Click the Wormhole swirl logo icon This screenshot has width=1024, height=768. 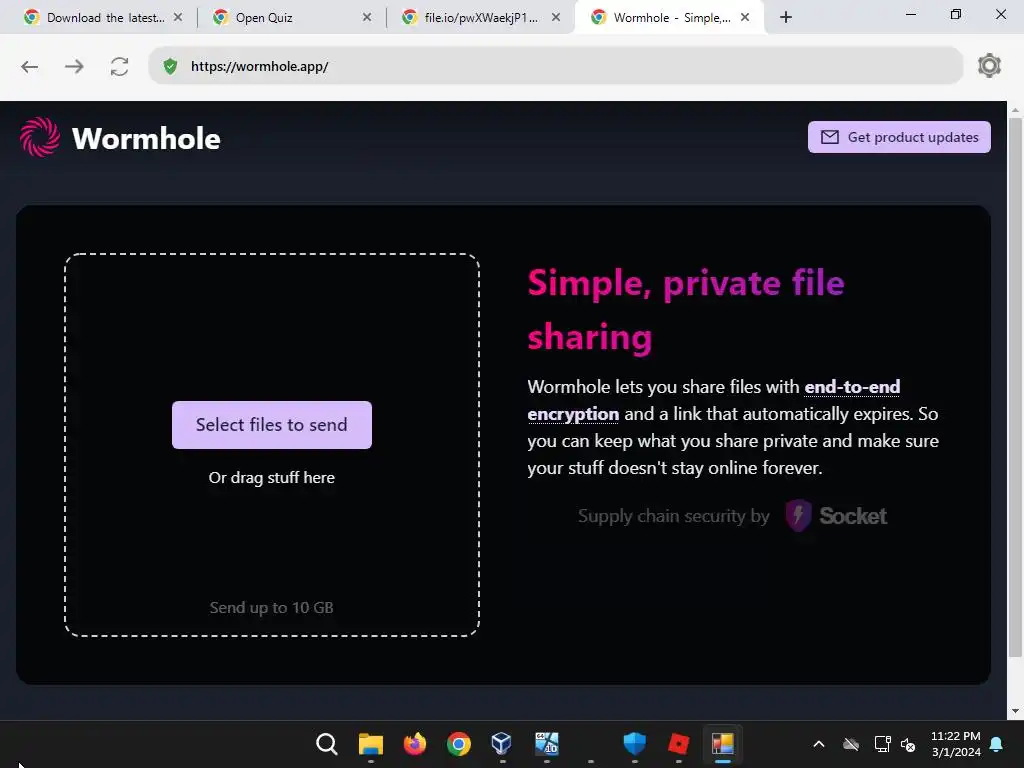point(40,137)
